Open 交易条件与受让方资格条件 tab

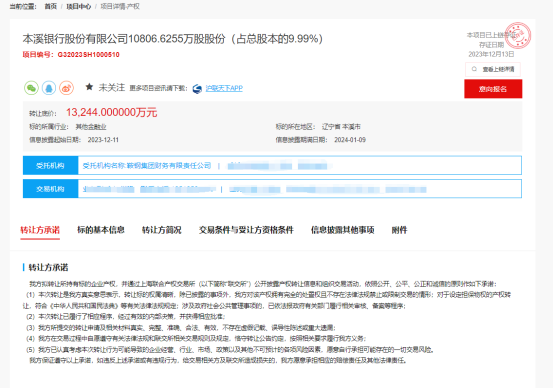[x=246, y=230]
